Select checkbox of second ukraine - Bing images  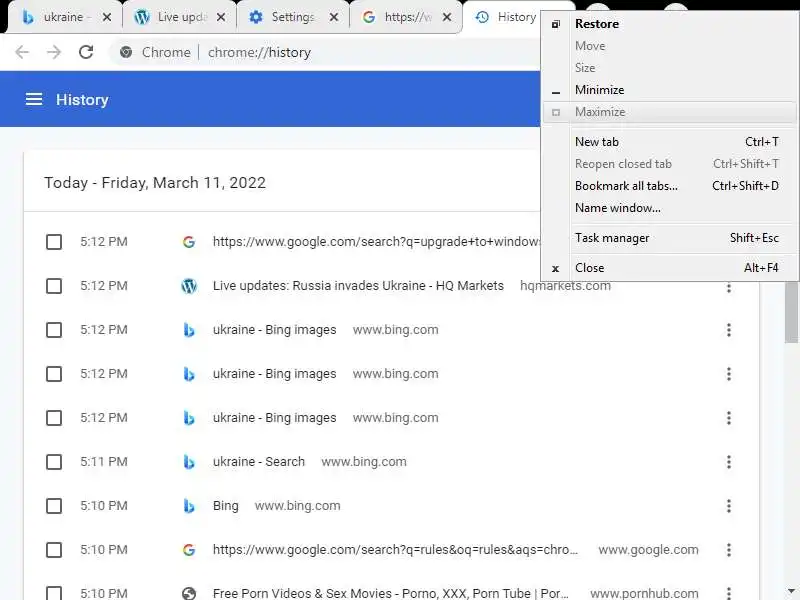click(x=54, y=374)
